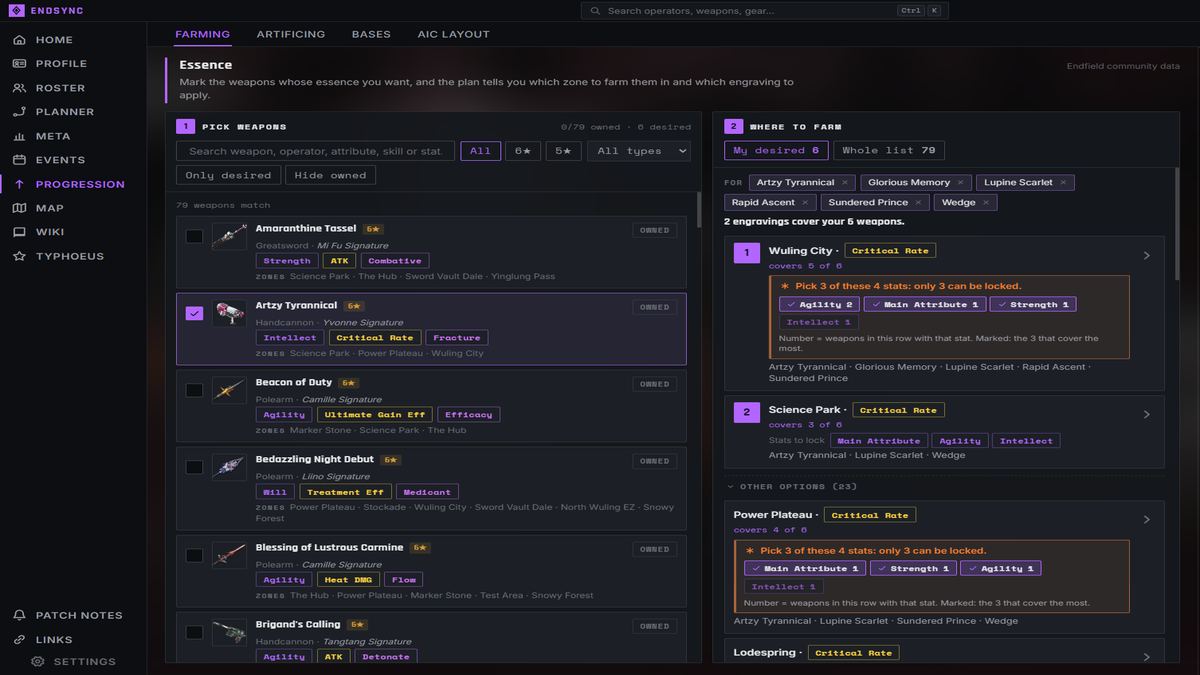
Task: Expand the Science Park farm option
Action: 1147,414
